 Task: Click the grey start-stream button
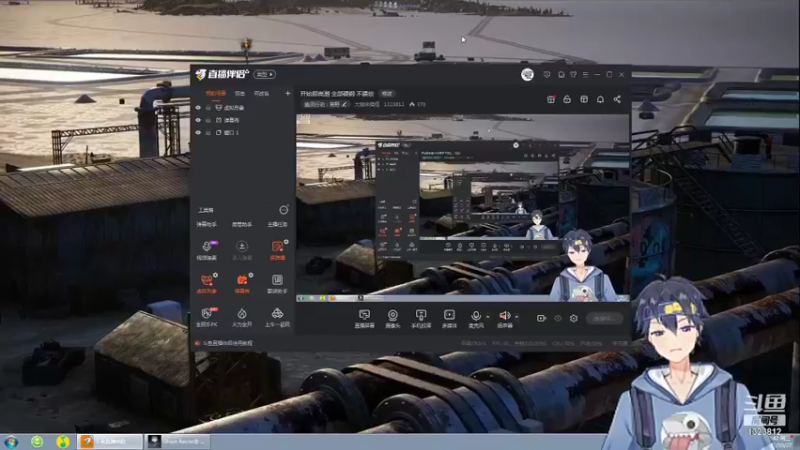click(604, 318)
